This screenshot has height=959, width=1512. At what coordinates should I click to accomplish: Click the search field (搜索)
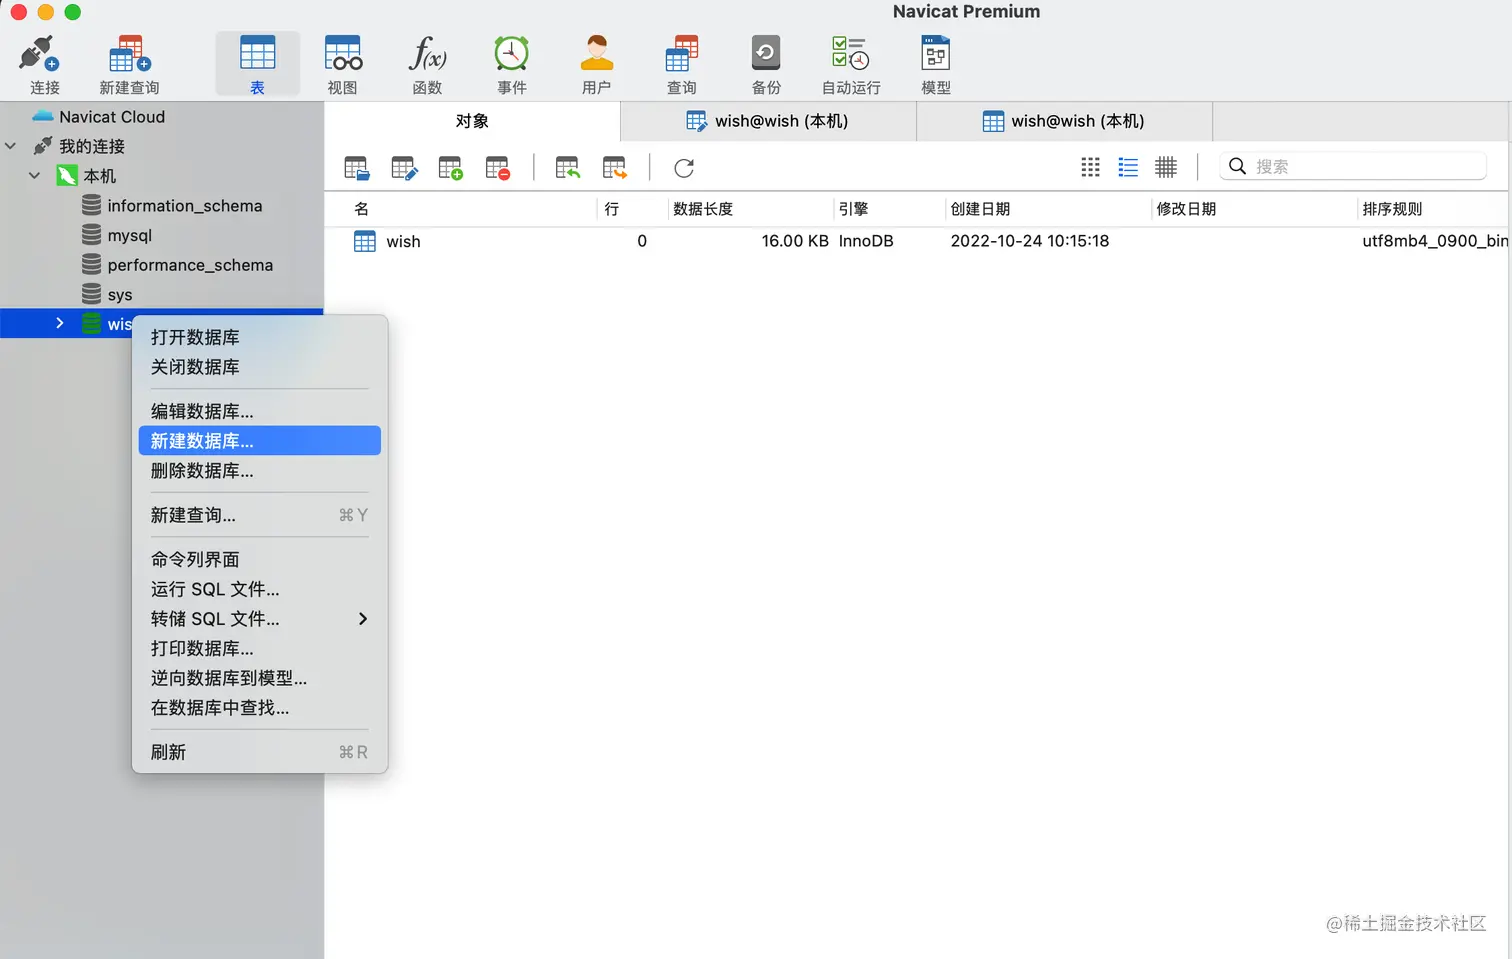1352,166
